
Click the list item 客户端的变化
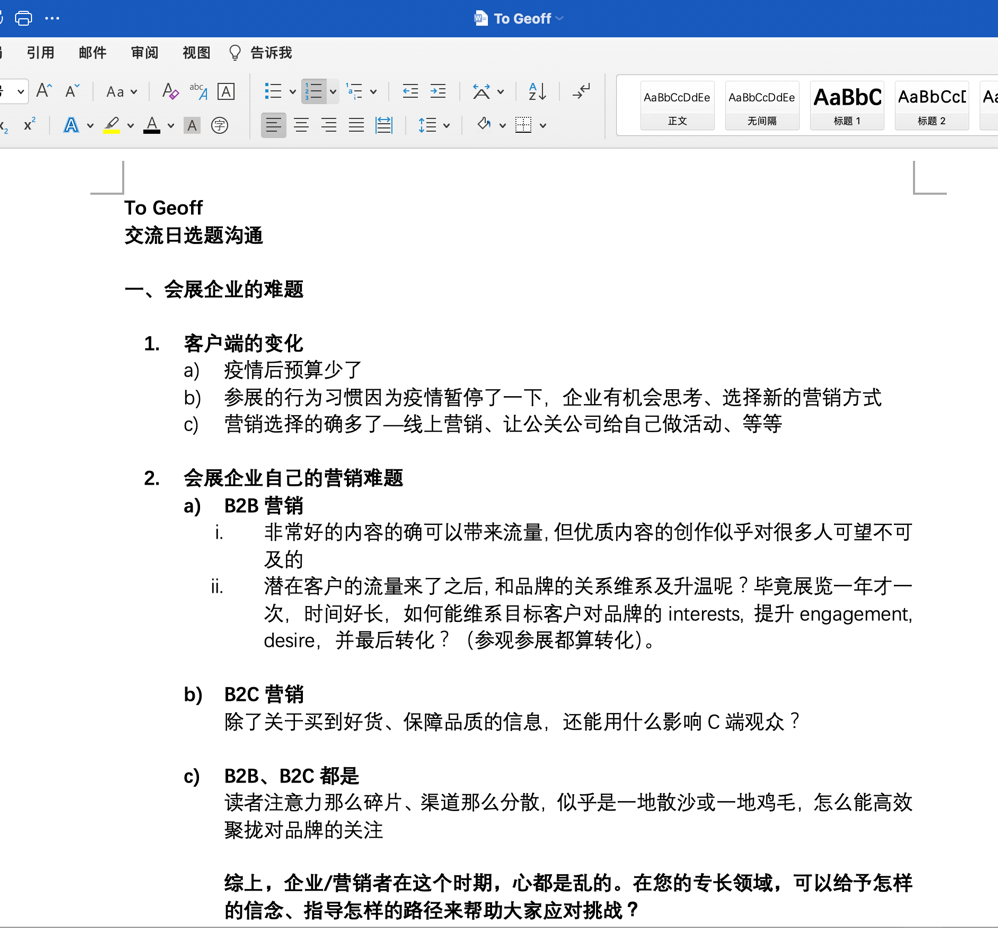tap(243, 344)
